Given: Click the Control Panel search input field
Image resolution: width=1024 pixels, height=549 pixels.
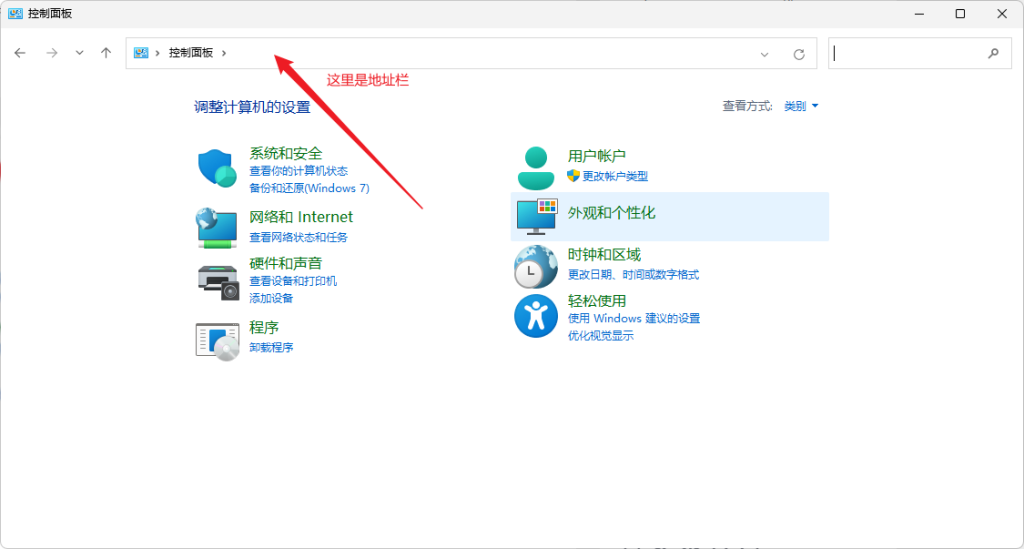Looking at the screenshot, I should click(x=920, y=54).
